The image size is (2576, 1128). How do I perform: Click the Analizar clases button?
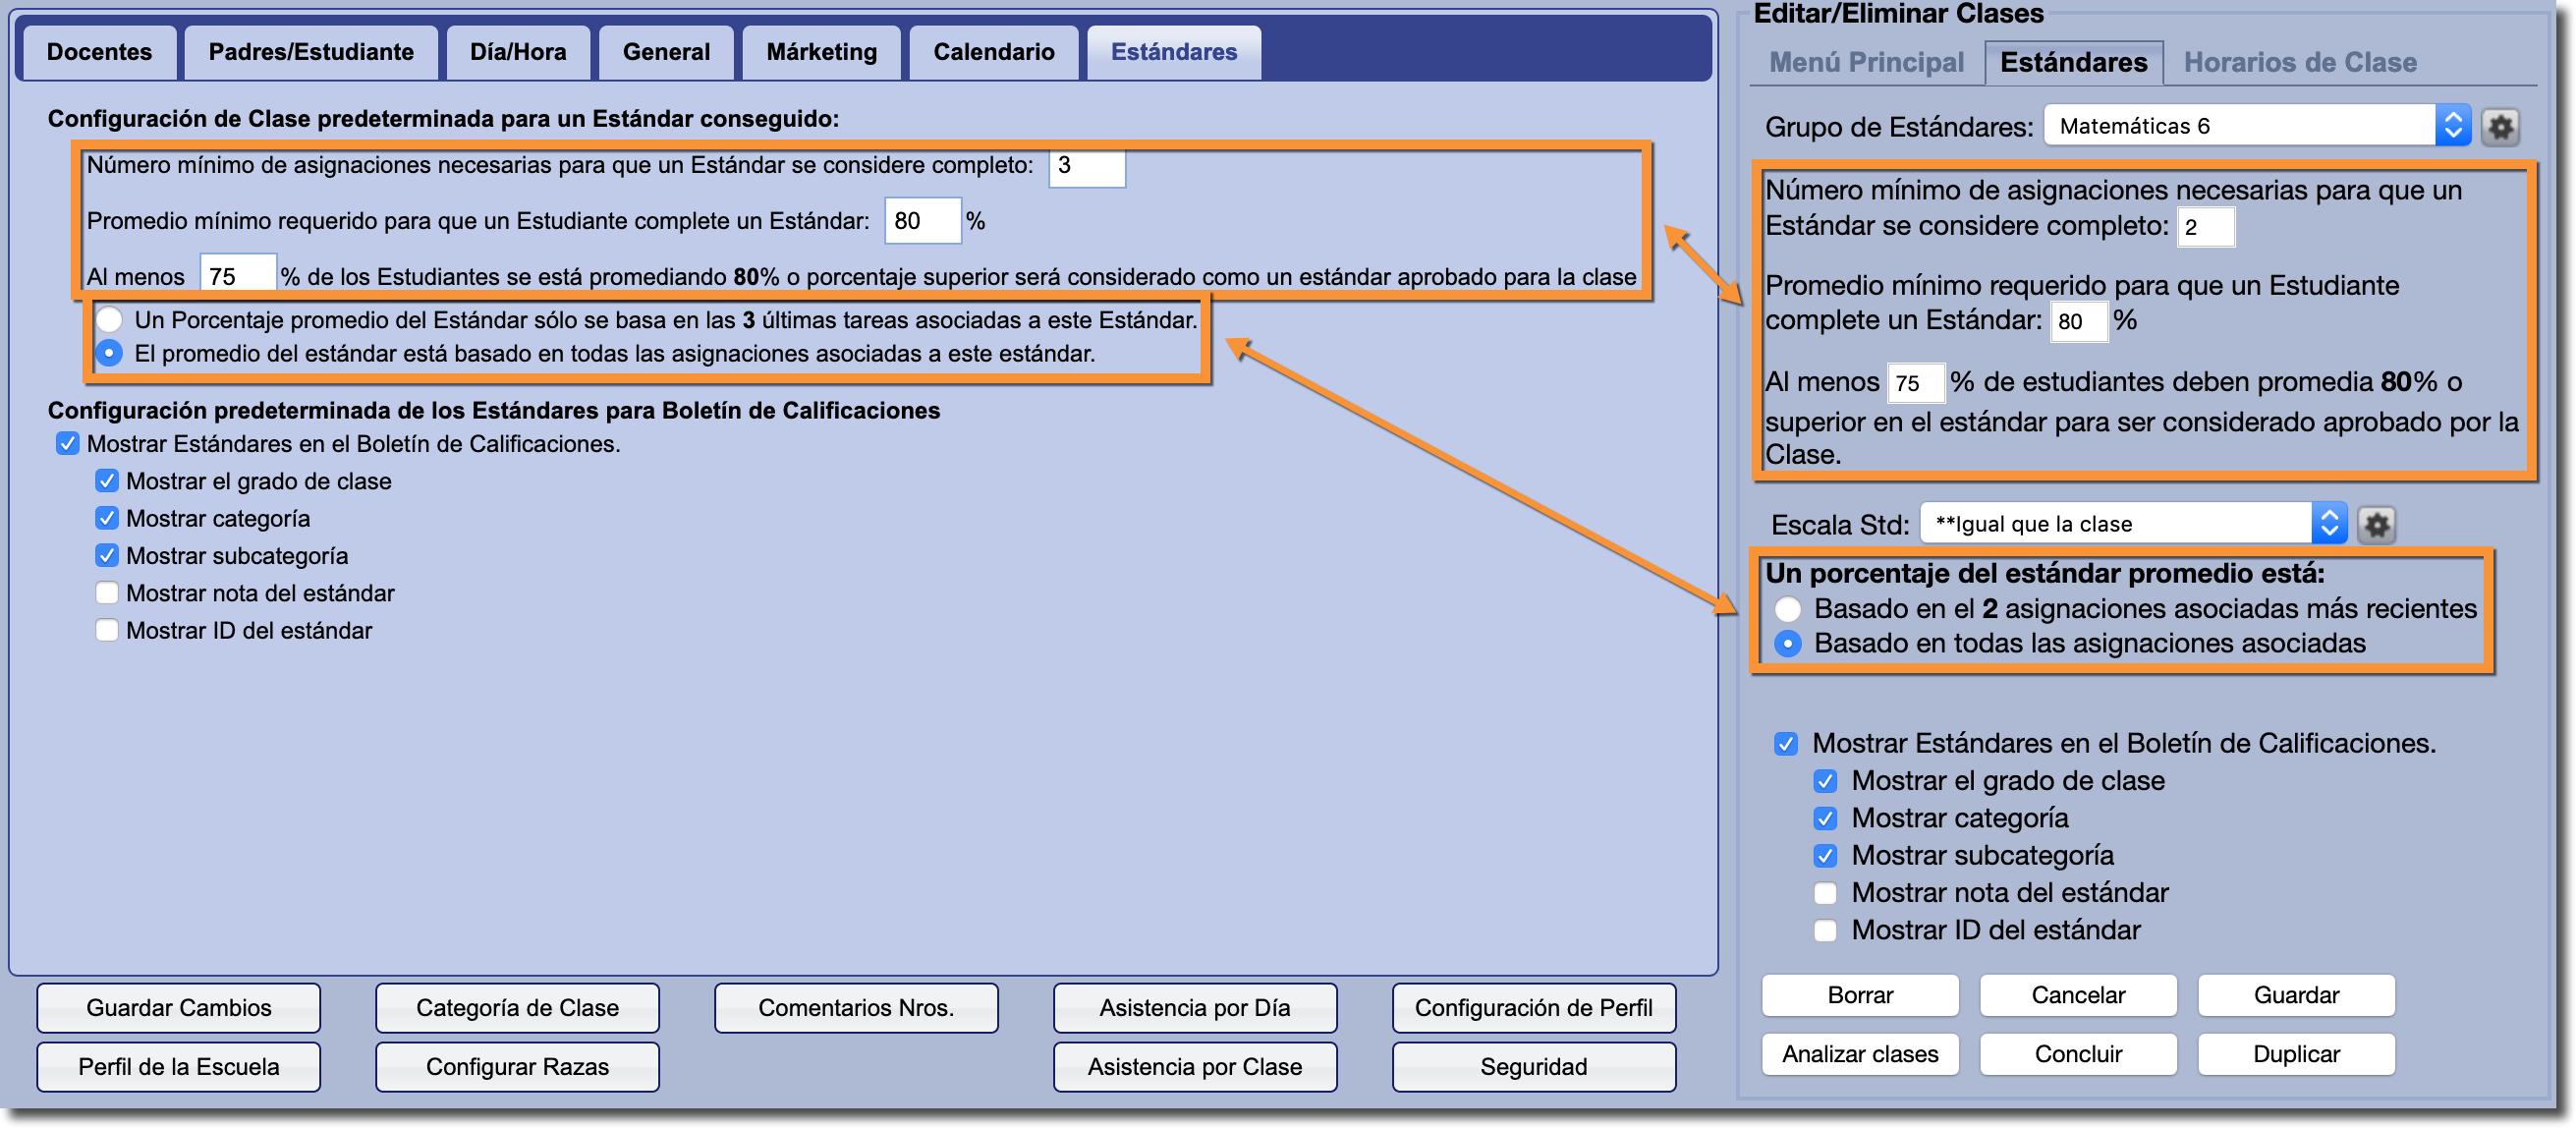pyautogui.click(x=1859, y=1054)
